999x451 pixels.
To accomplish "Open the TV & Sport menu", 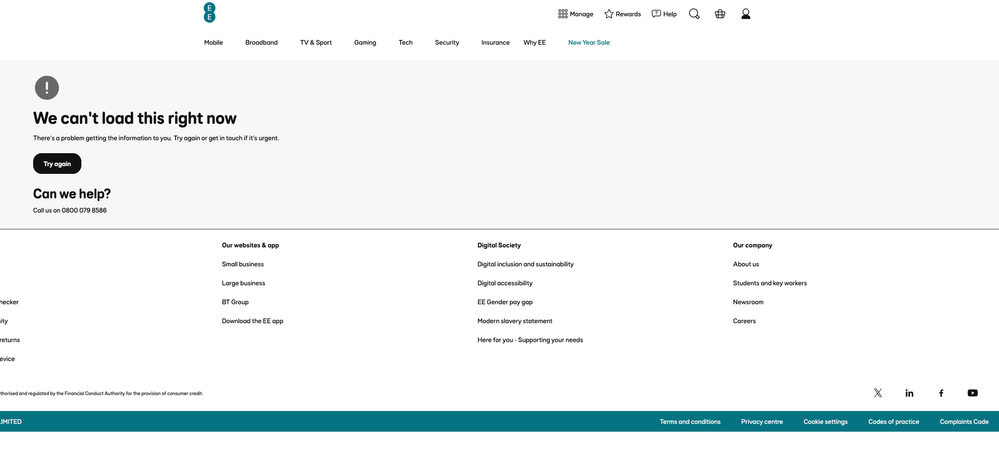I will 316,43.
